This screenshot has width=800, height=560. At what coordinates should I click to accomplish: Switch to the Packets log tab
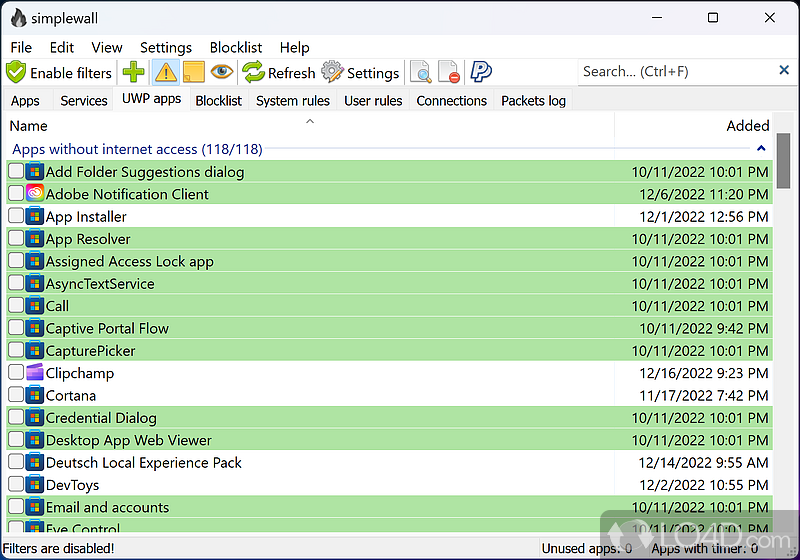click(533, 101)
